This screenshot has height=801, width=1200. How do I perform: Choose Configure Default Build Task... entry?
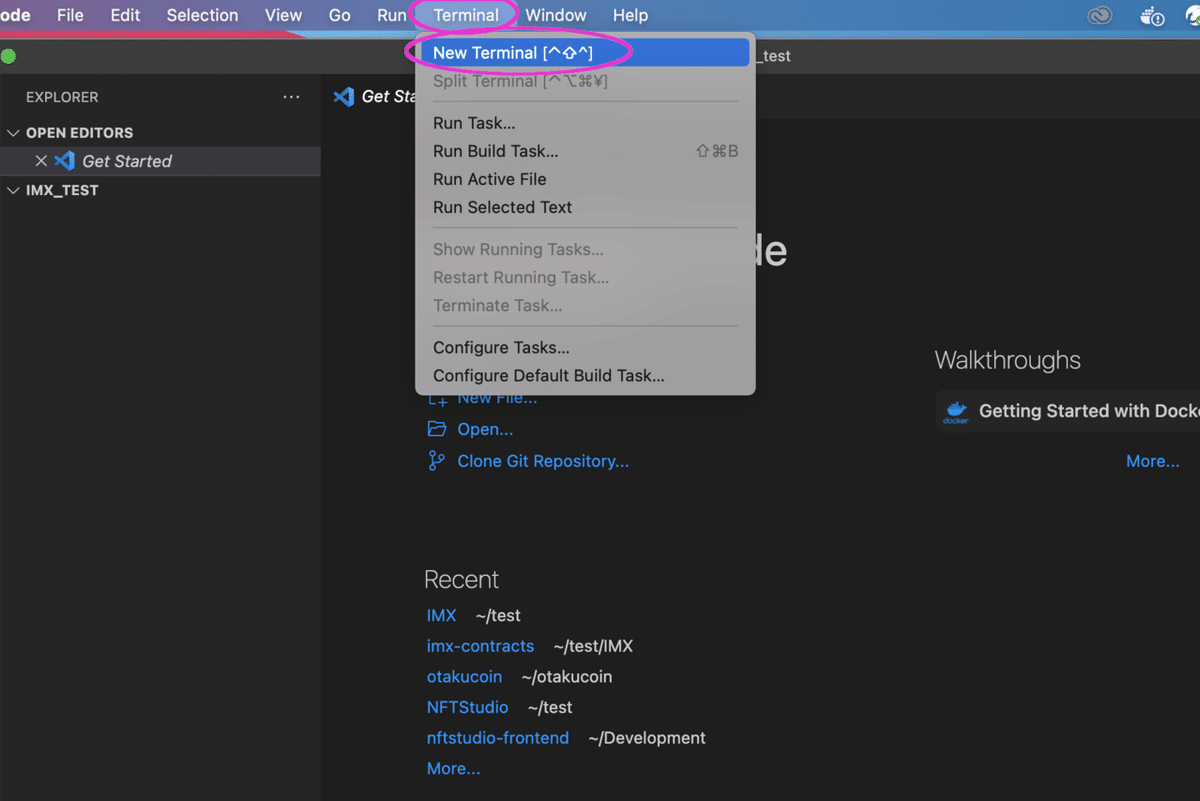[x=585, y=376]
